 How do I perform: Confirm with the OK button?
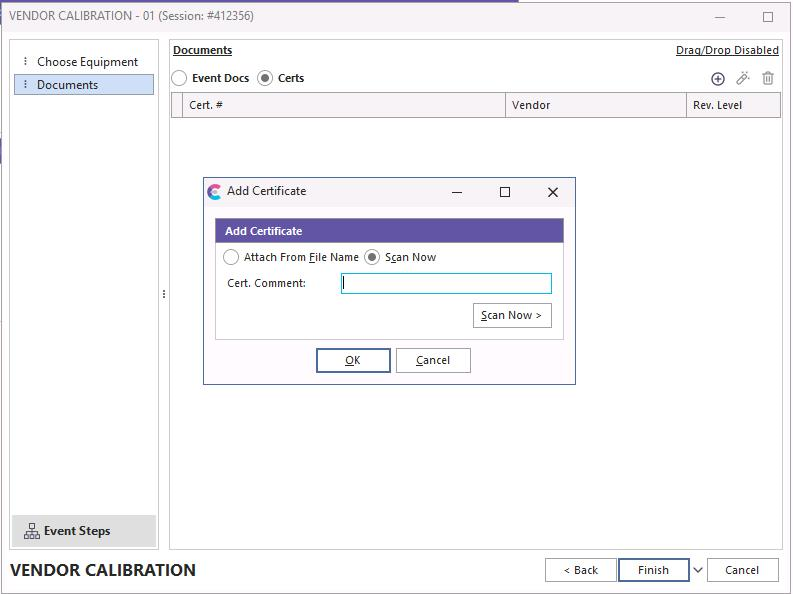click(x=353, y=360)
